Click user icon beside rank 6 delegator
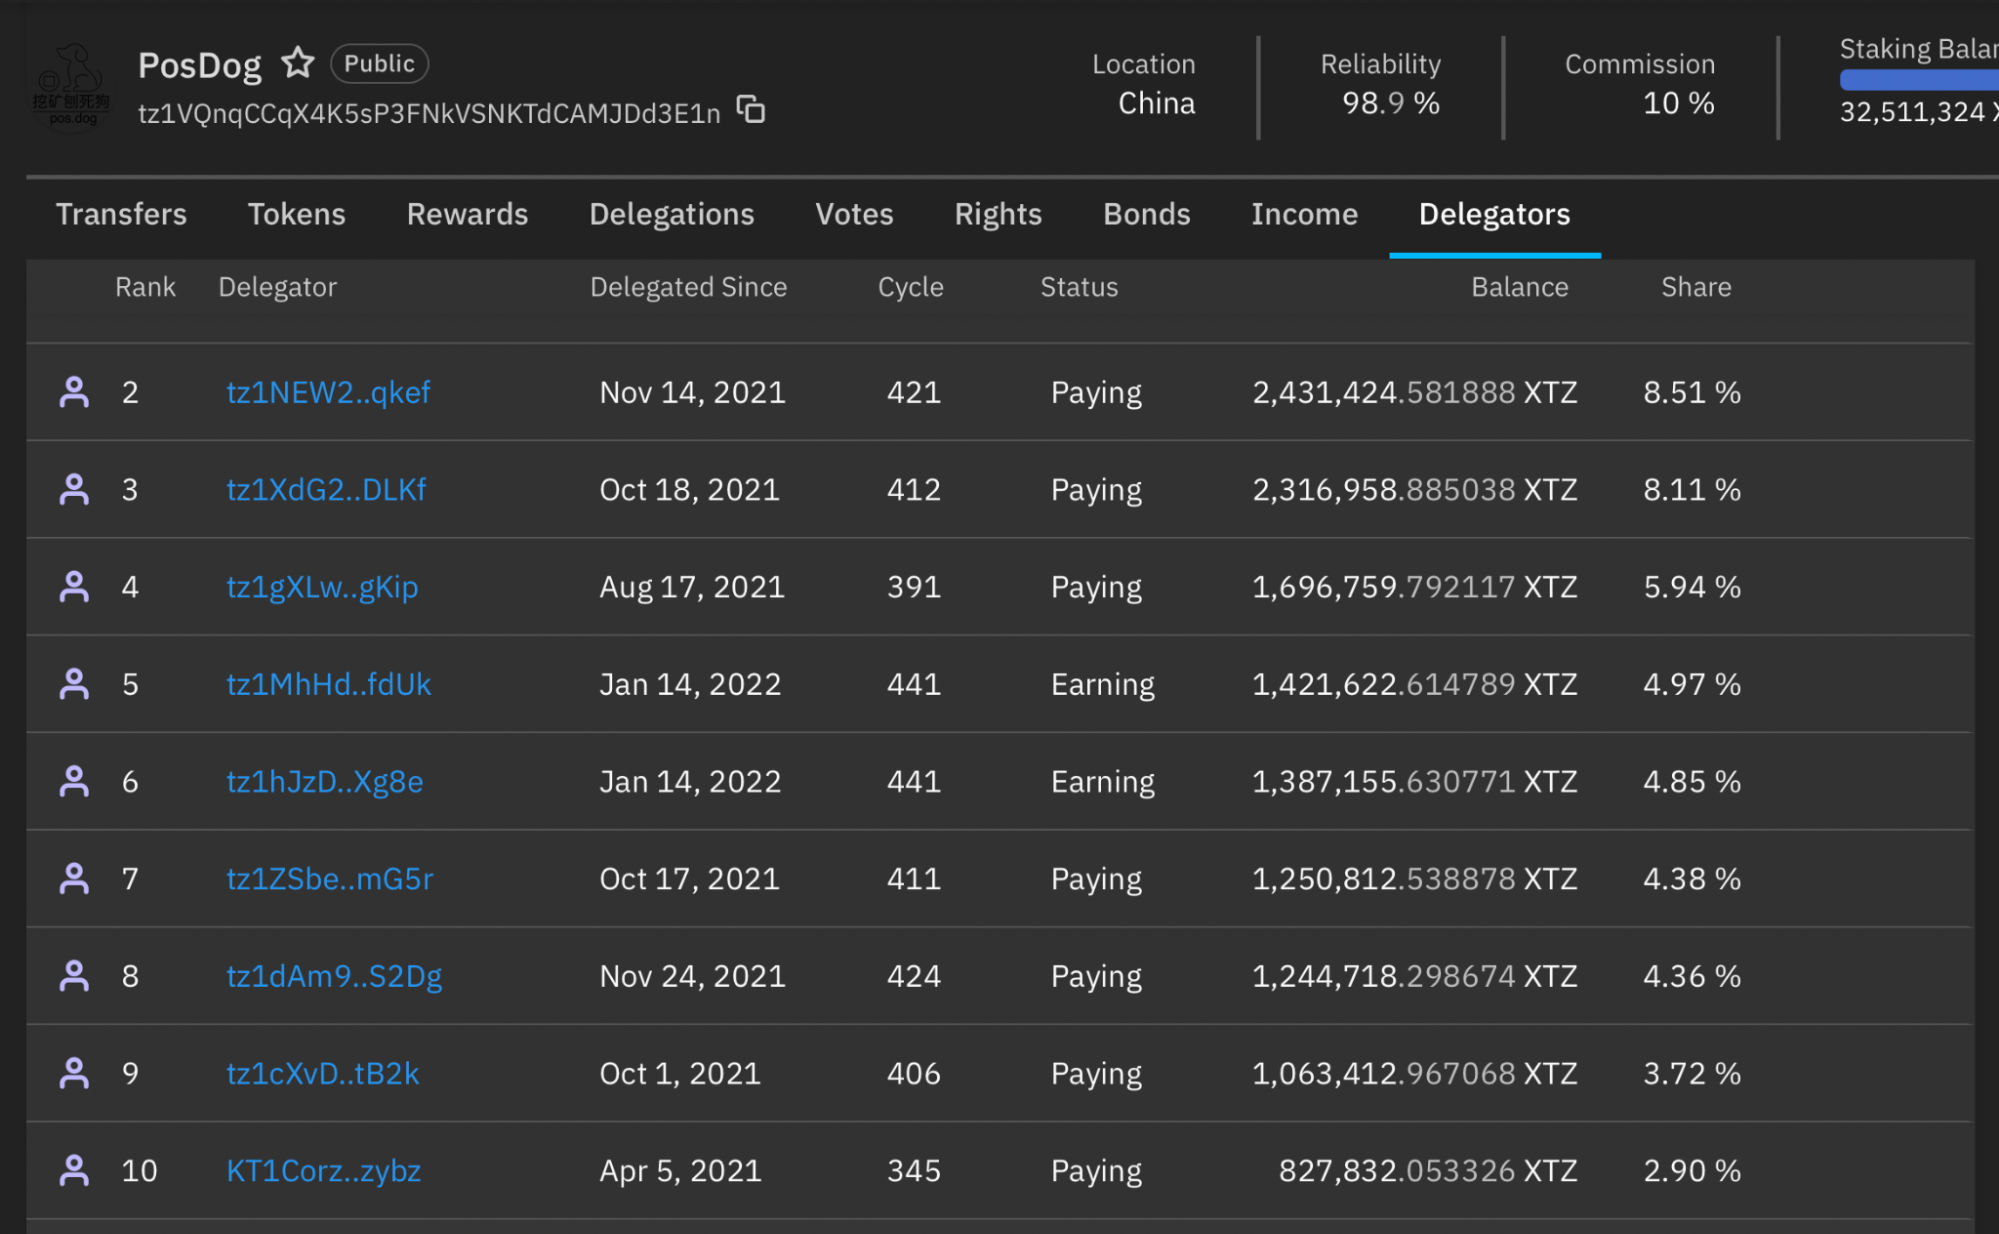 [x=74, y=781]
